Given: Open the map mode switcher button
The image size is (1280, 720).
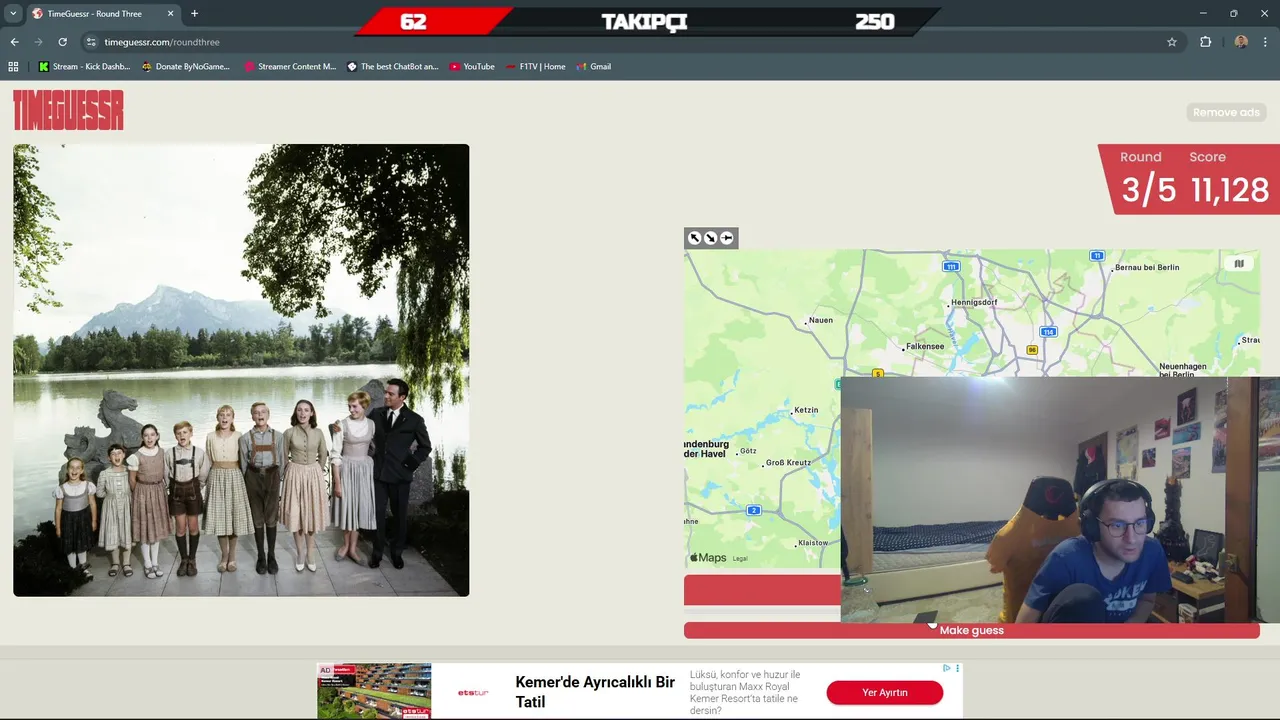Looking at the screenshot, I should (1238, 264).
